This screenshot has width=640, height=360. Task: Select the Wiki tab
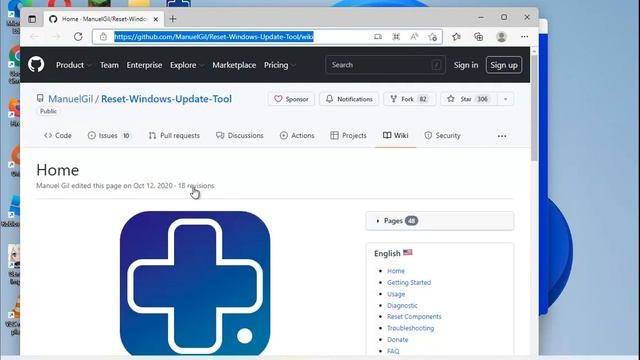(x=396, y=136)
